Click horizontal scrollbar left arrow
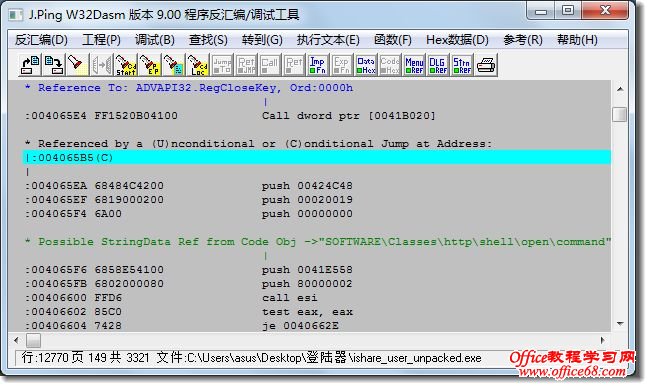 [x=16, y=341]
